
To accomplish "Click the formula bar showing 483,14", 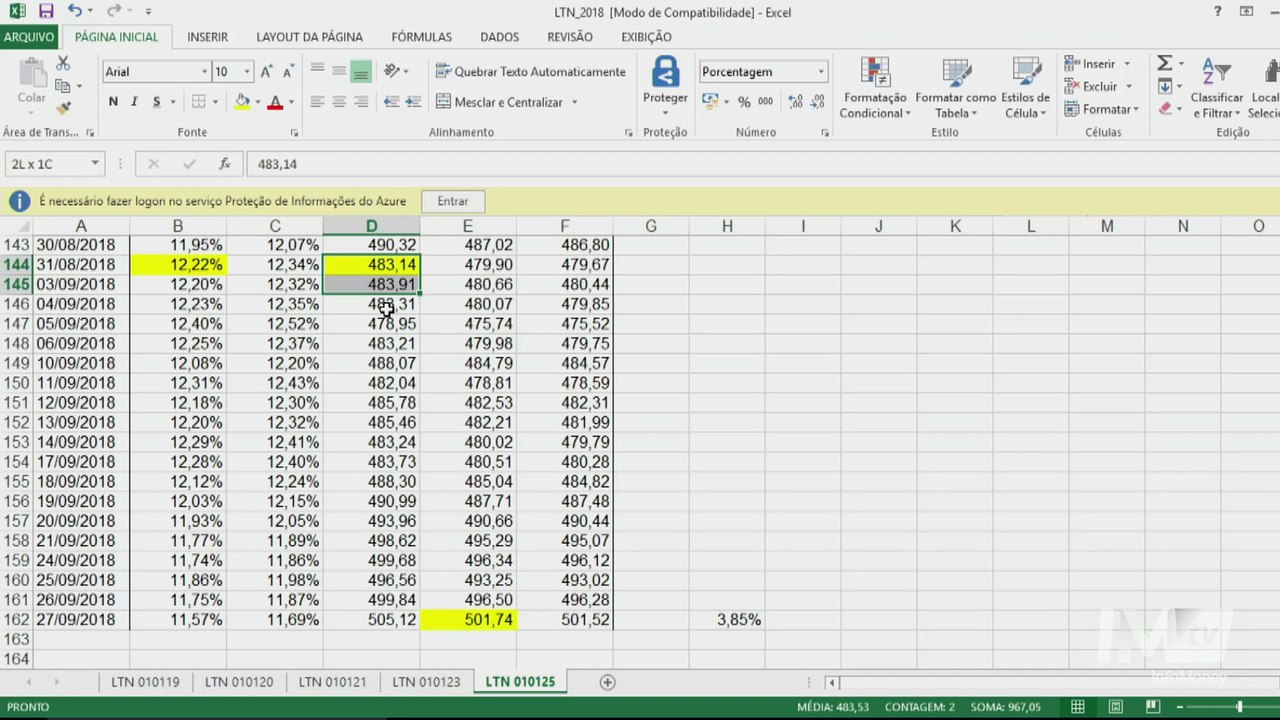I will click(760, 164).
